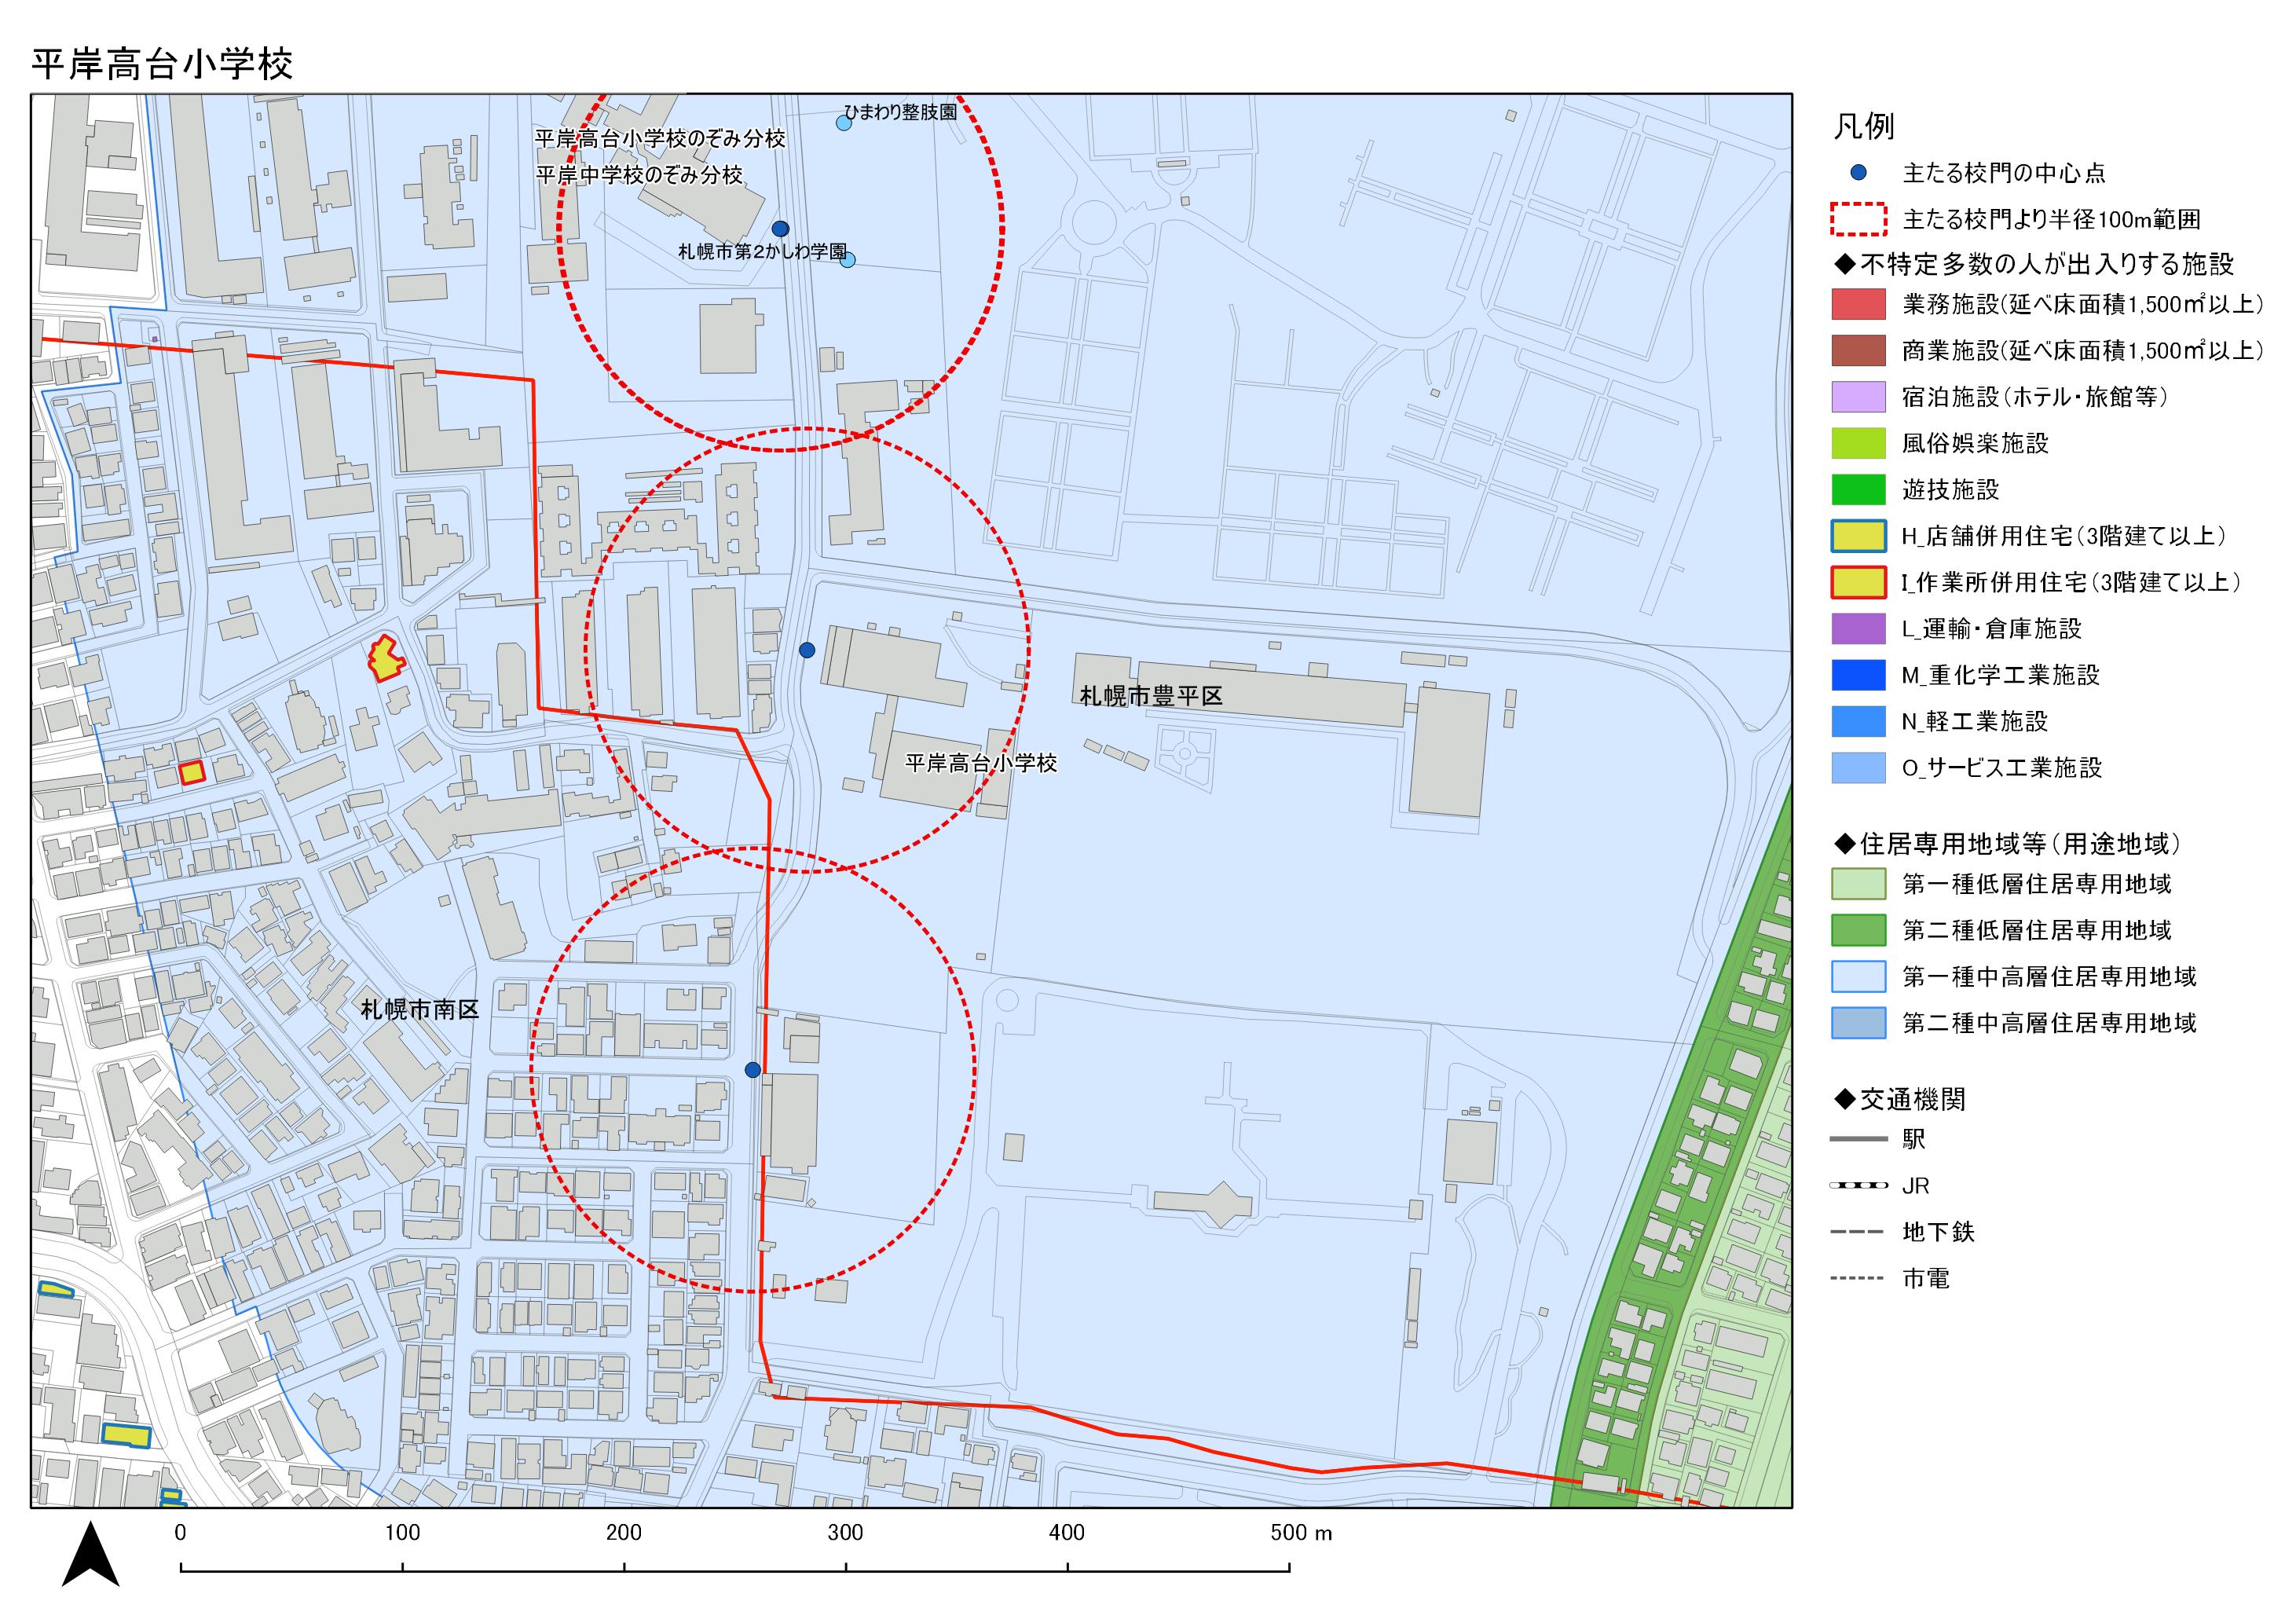Image resolution: width=2296 pixels, height=1623 pixels.
Task: Click the upper blue-outlined yellow building in the bottom-left corner
Action: pos(56,1289)
